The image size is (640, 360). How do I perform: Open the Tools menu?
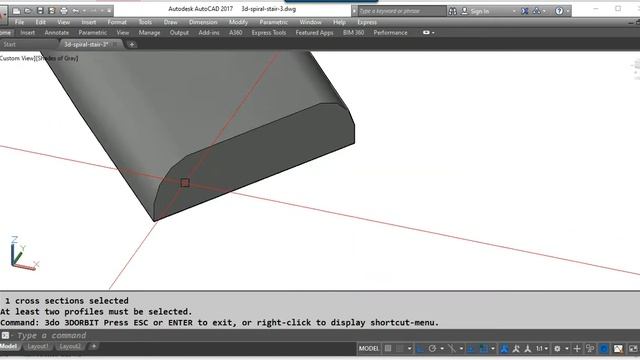pyautogui.click(x=145, y=22)
